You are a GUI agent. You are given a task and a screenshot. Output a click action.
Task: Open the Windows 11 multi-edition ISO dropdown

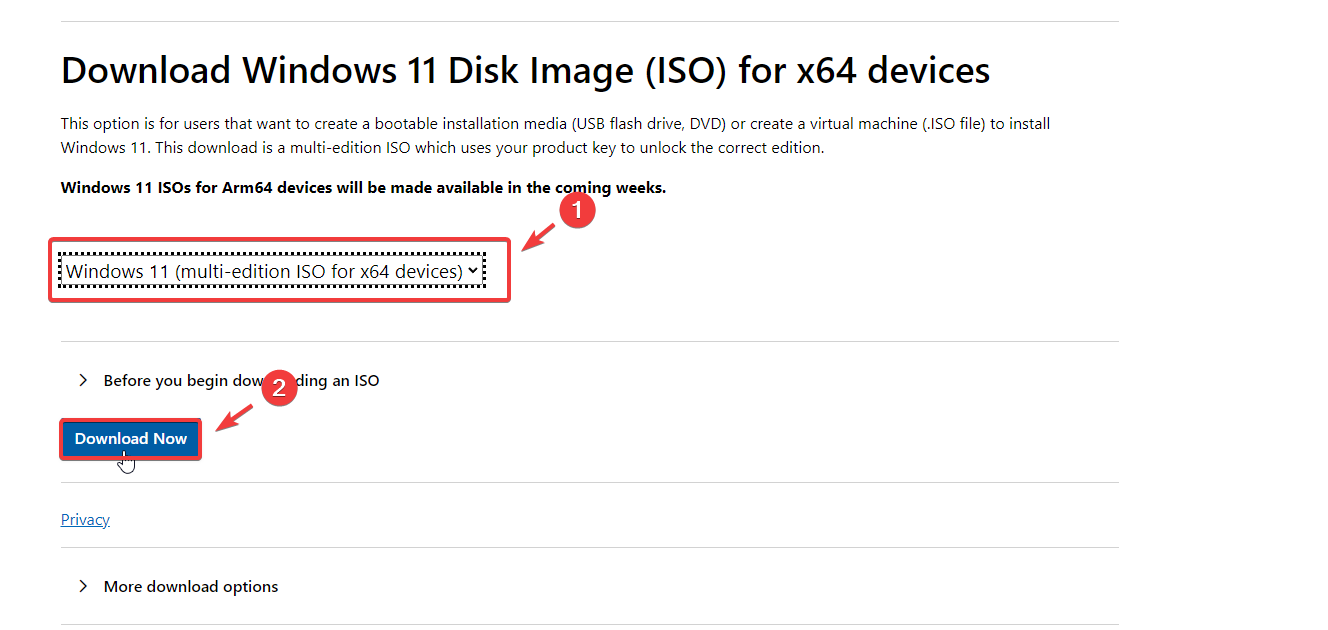265,271
